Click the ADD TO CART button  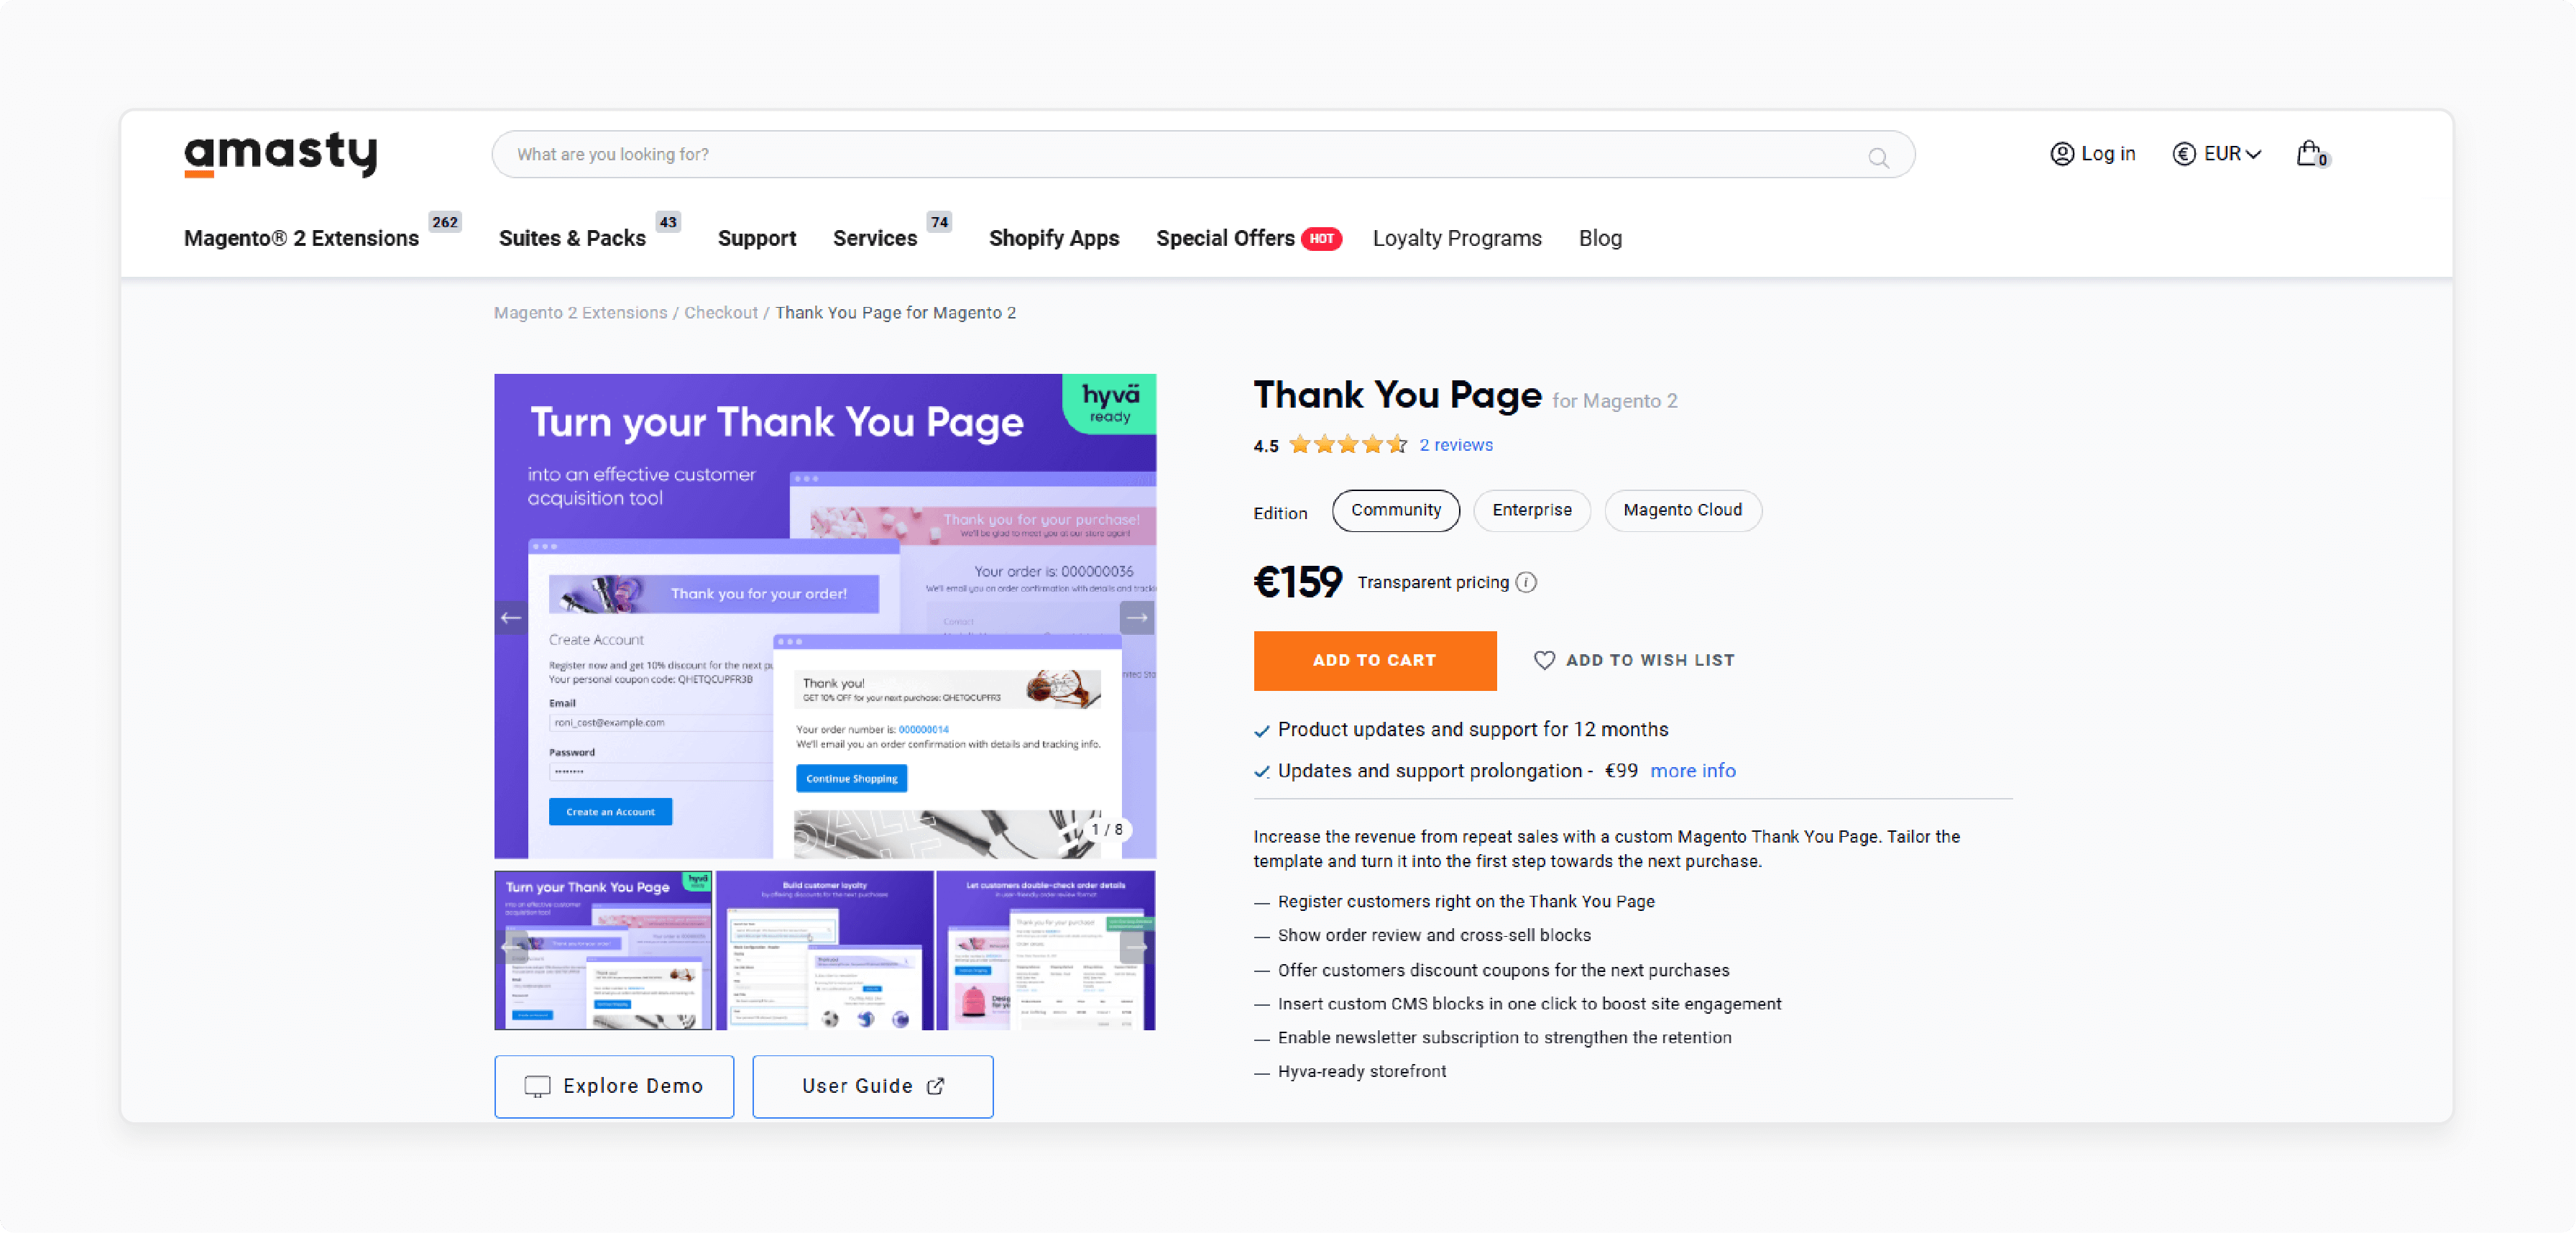click(1375, 659)
